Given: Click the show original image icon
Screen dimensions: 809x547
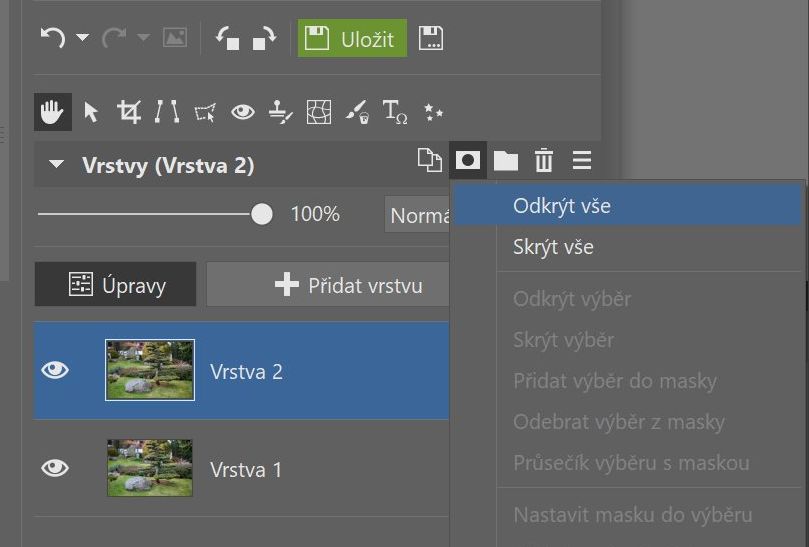Looking at the screenshot, I should click(x=175, y=37).
